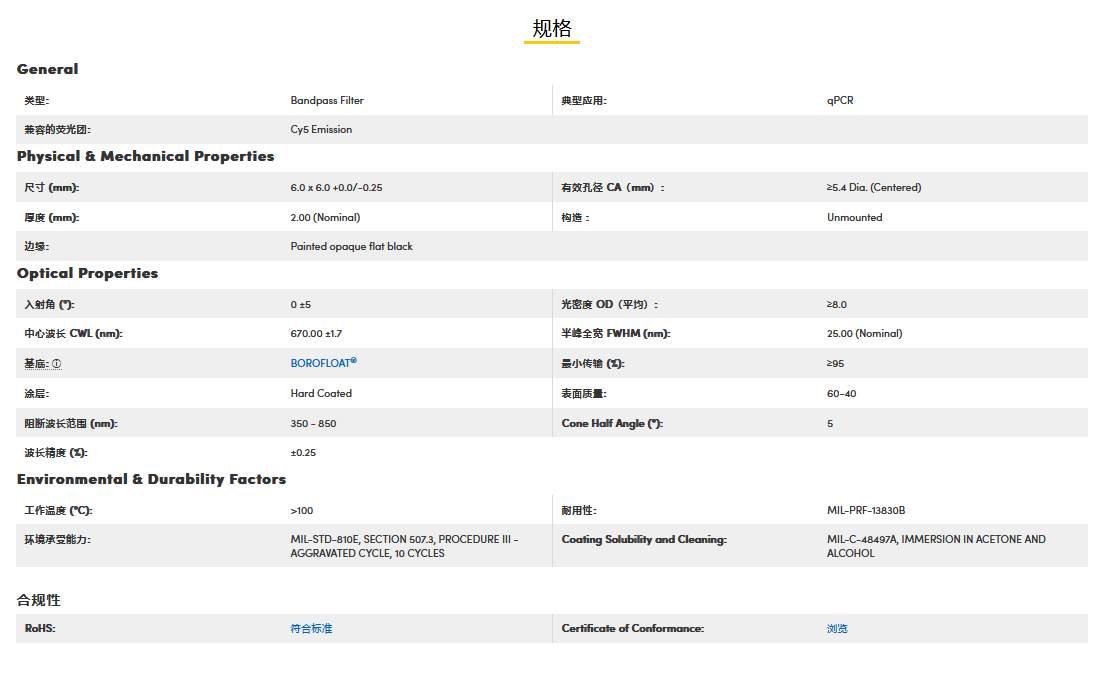This screenshot has width=1095, height=676.
Task: Click the 合规性 section heading
Action: (39, 600)
